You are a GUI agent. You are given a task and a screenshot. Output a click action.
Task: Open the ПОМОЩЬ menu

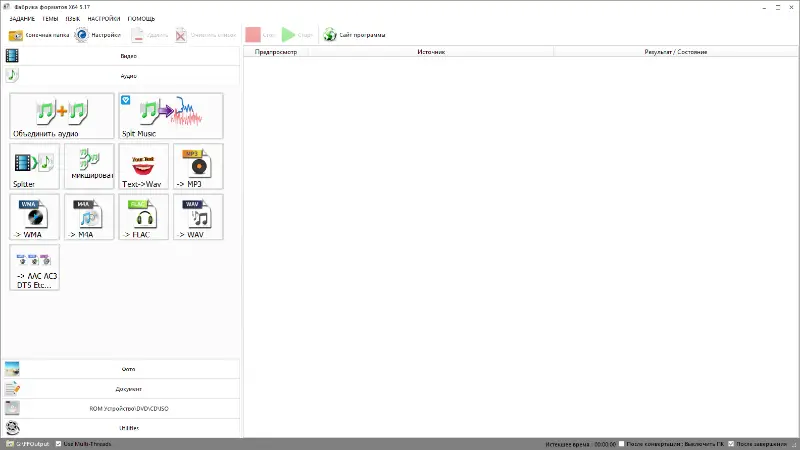tap(141, 19)
